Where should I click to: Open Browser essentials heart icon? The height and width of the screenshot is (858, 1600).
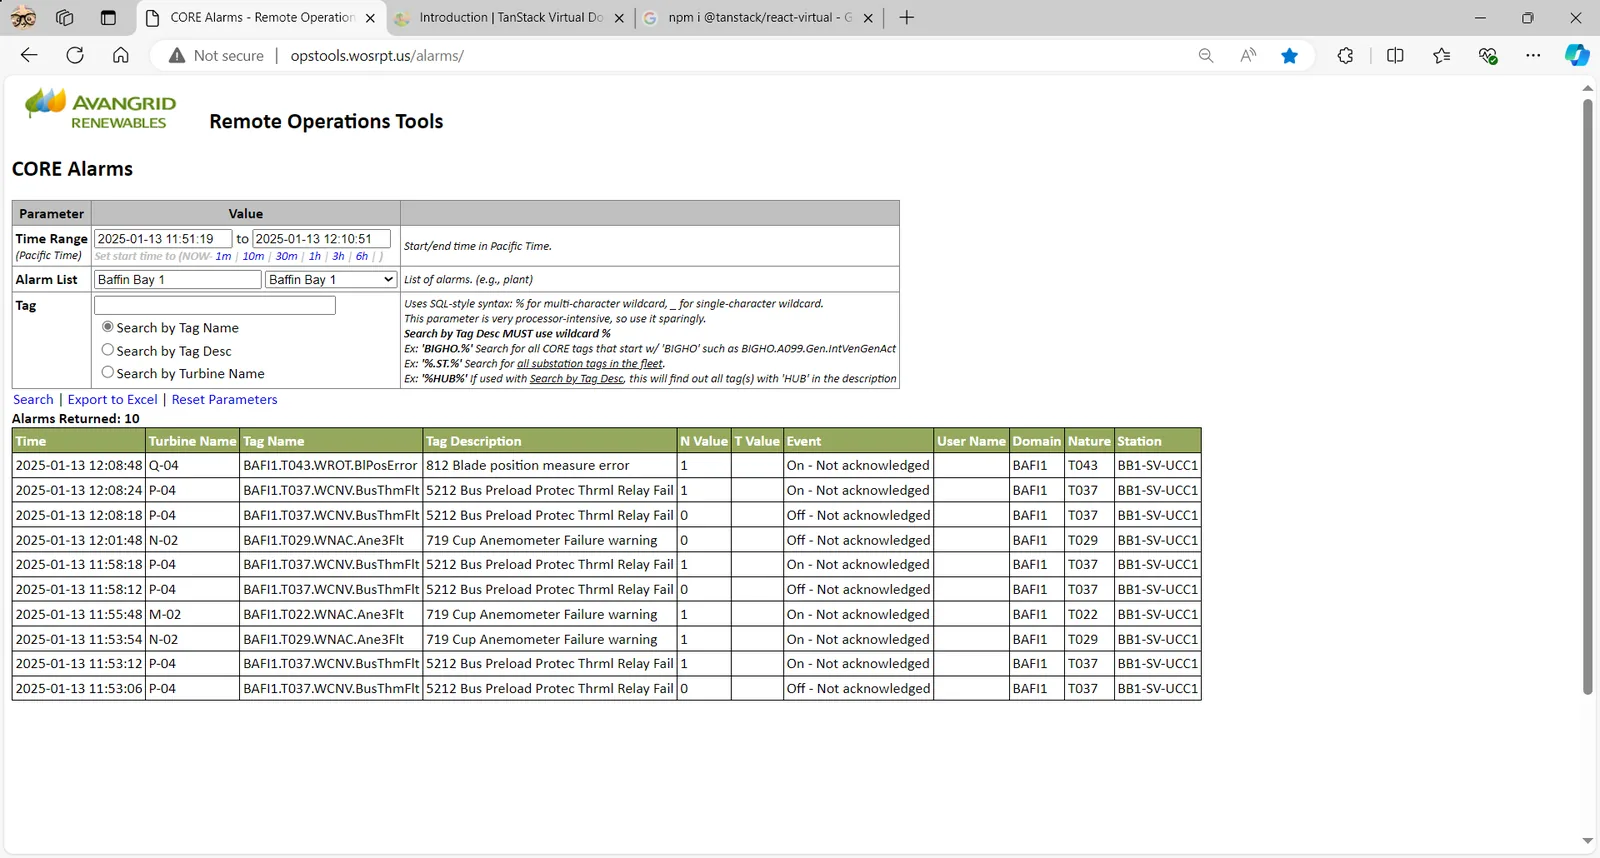(x=1488, y=56)
